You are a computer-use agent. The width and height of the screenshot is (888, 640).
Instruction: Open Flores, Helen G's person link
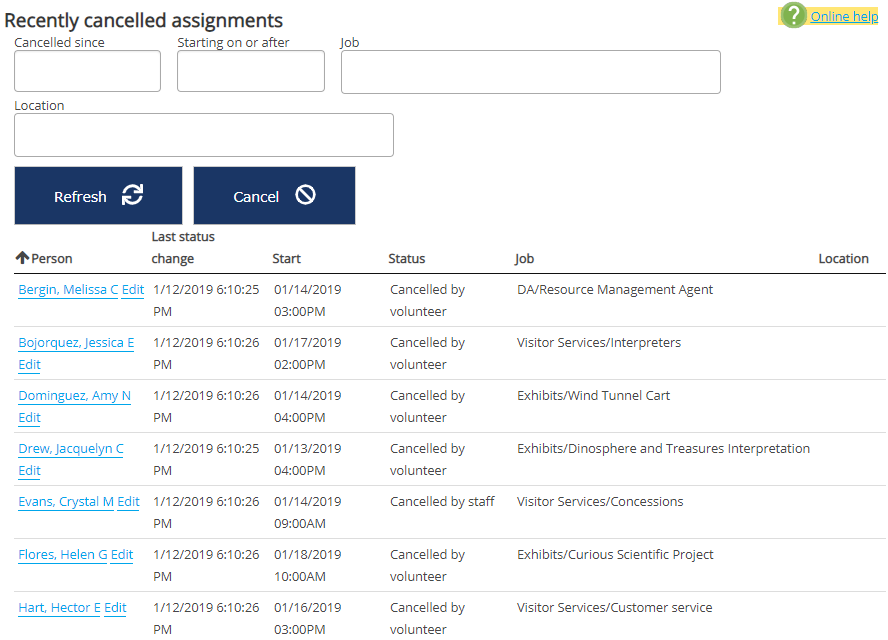62,555
